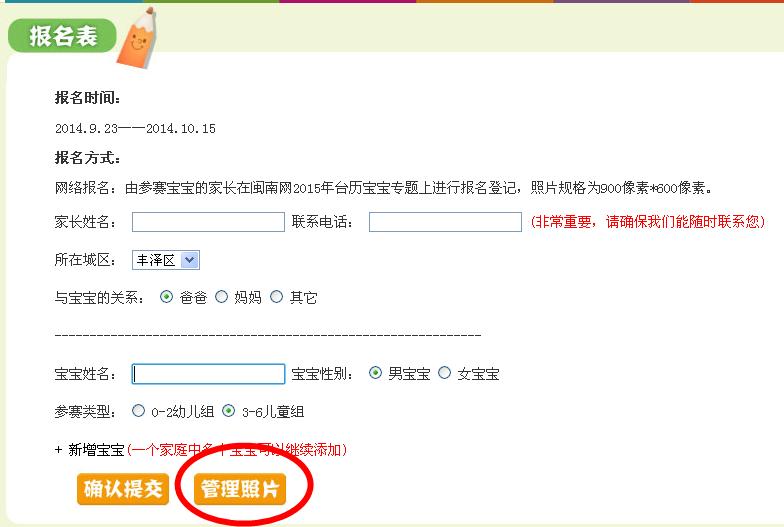Click the + 新增宝宝 link

[x=90, y=450]
